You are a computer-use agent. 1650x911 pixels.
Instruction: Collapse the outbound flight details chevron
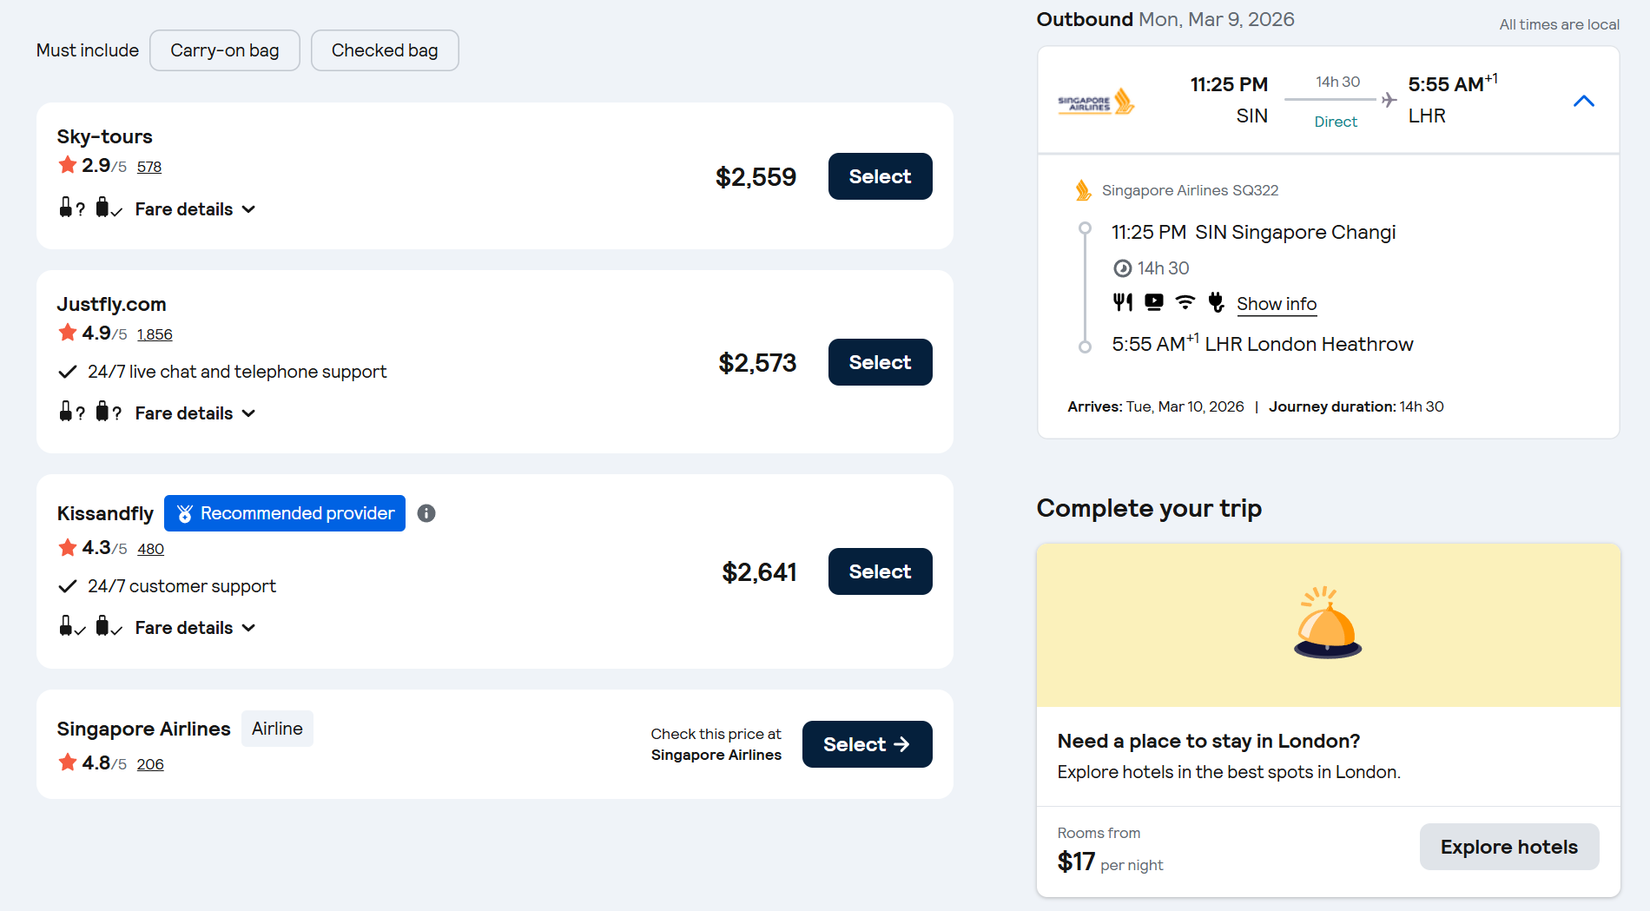point(1583,101)
